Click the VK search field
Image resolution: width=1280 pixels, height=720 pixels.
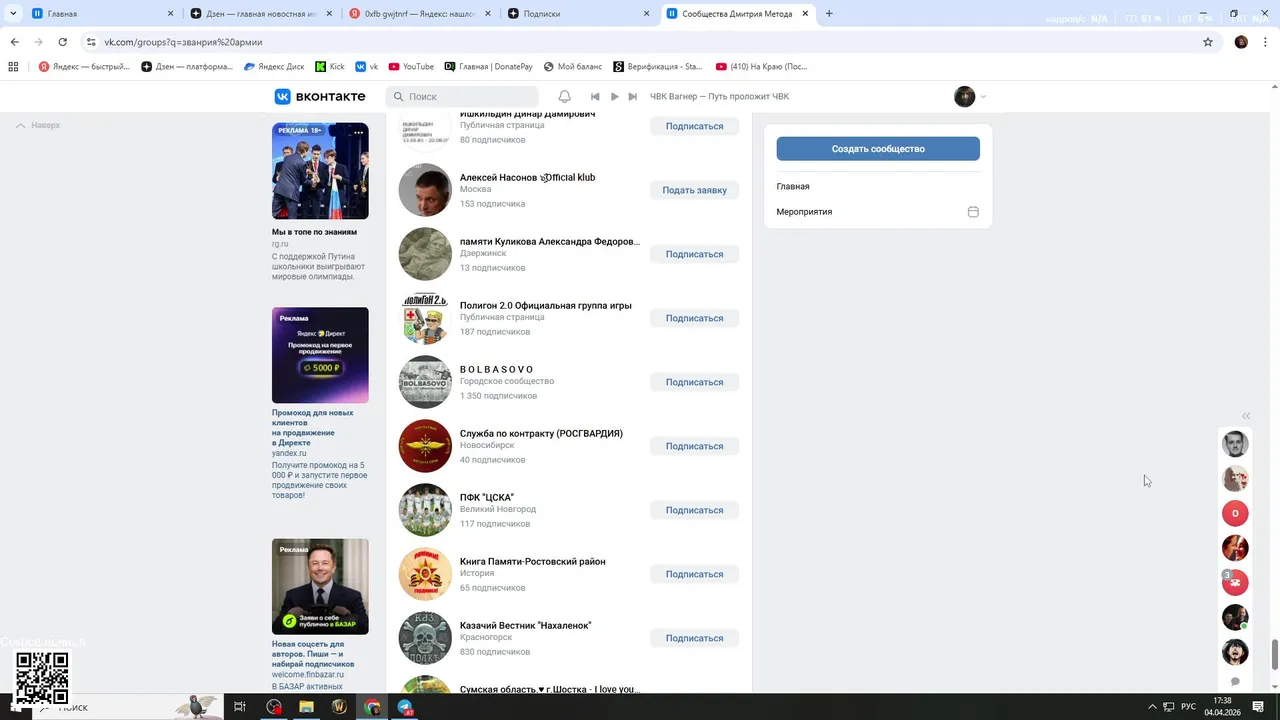(462, 97)
